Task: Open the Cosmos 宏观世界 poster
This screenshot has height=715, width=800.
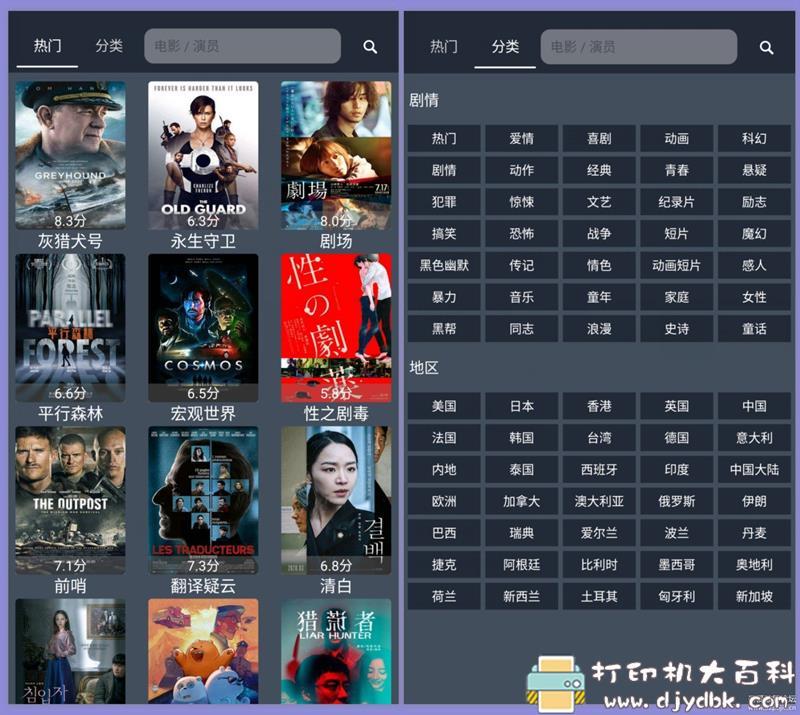Action: (x=203, y=328)
